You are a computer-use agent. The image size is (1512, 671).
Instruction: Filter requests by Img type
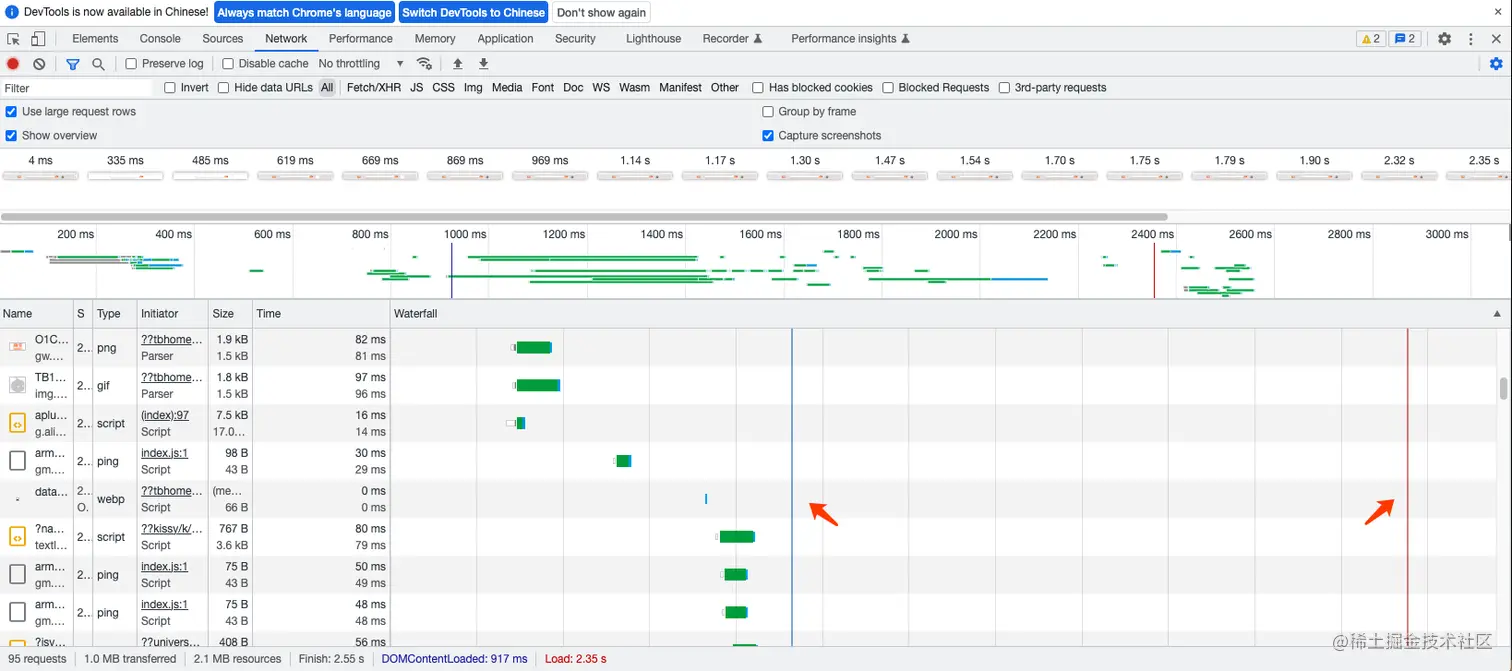click(473, 88)
